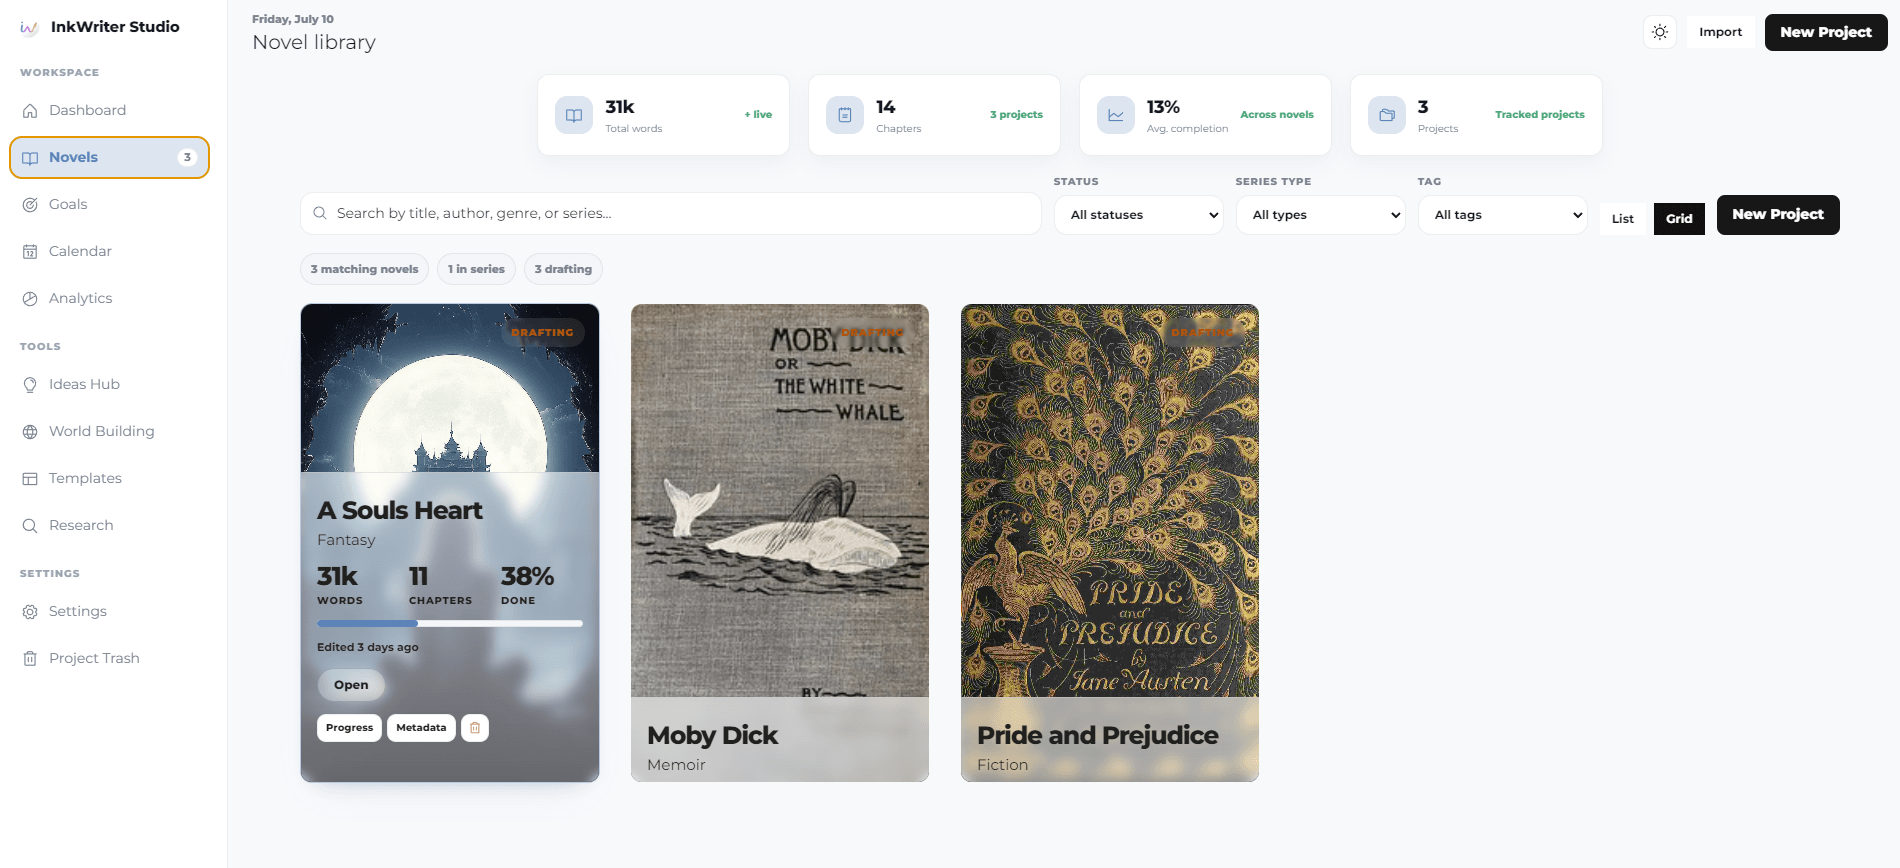Click the '+ live' label on Total words
The image size is (1900, 868).
click(x=758, y=115)
